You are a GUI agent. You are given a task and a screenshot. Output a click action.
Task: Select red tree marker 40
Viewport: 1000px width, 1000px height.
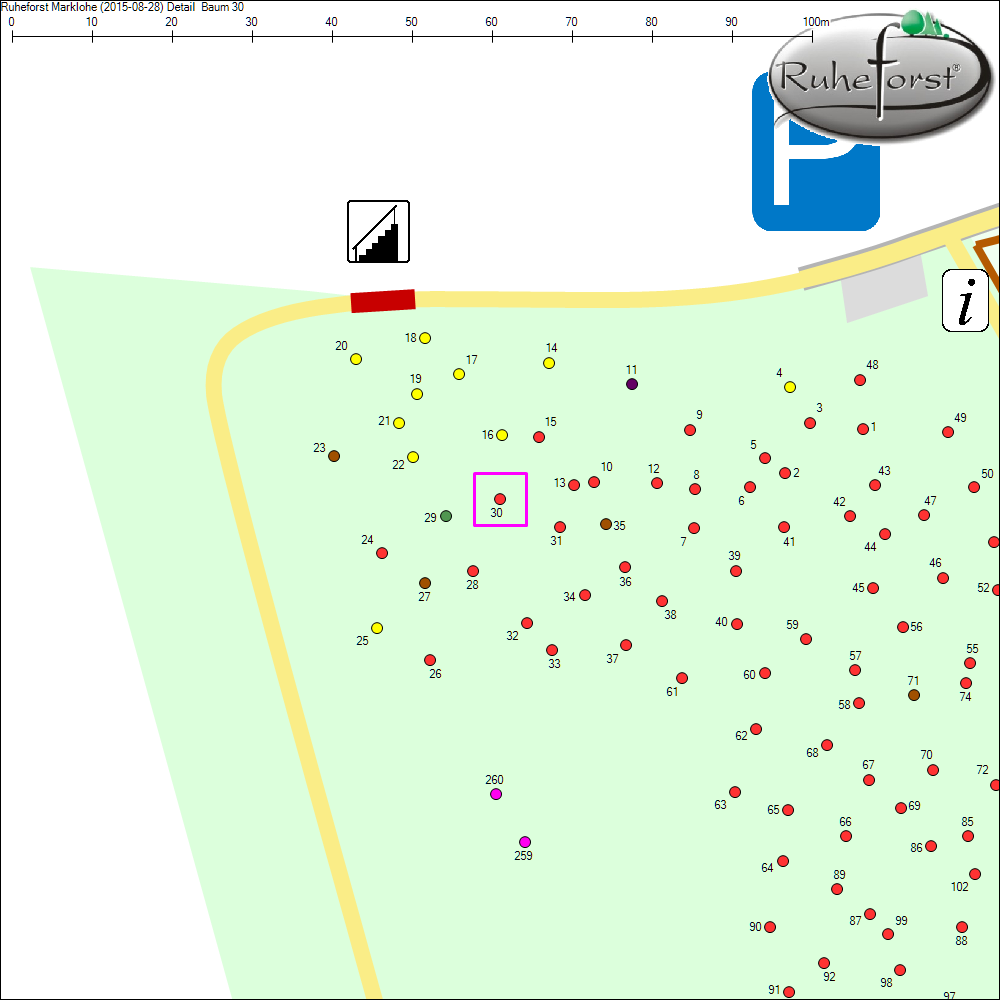pyautogui.click(x=737, y=624)
